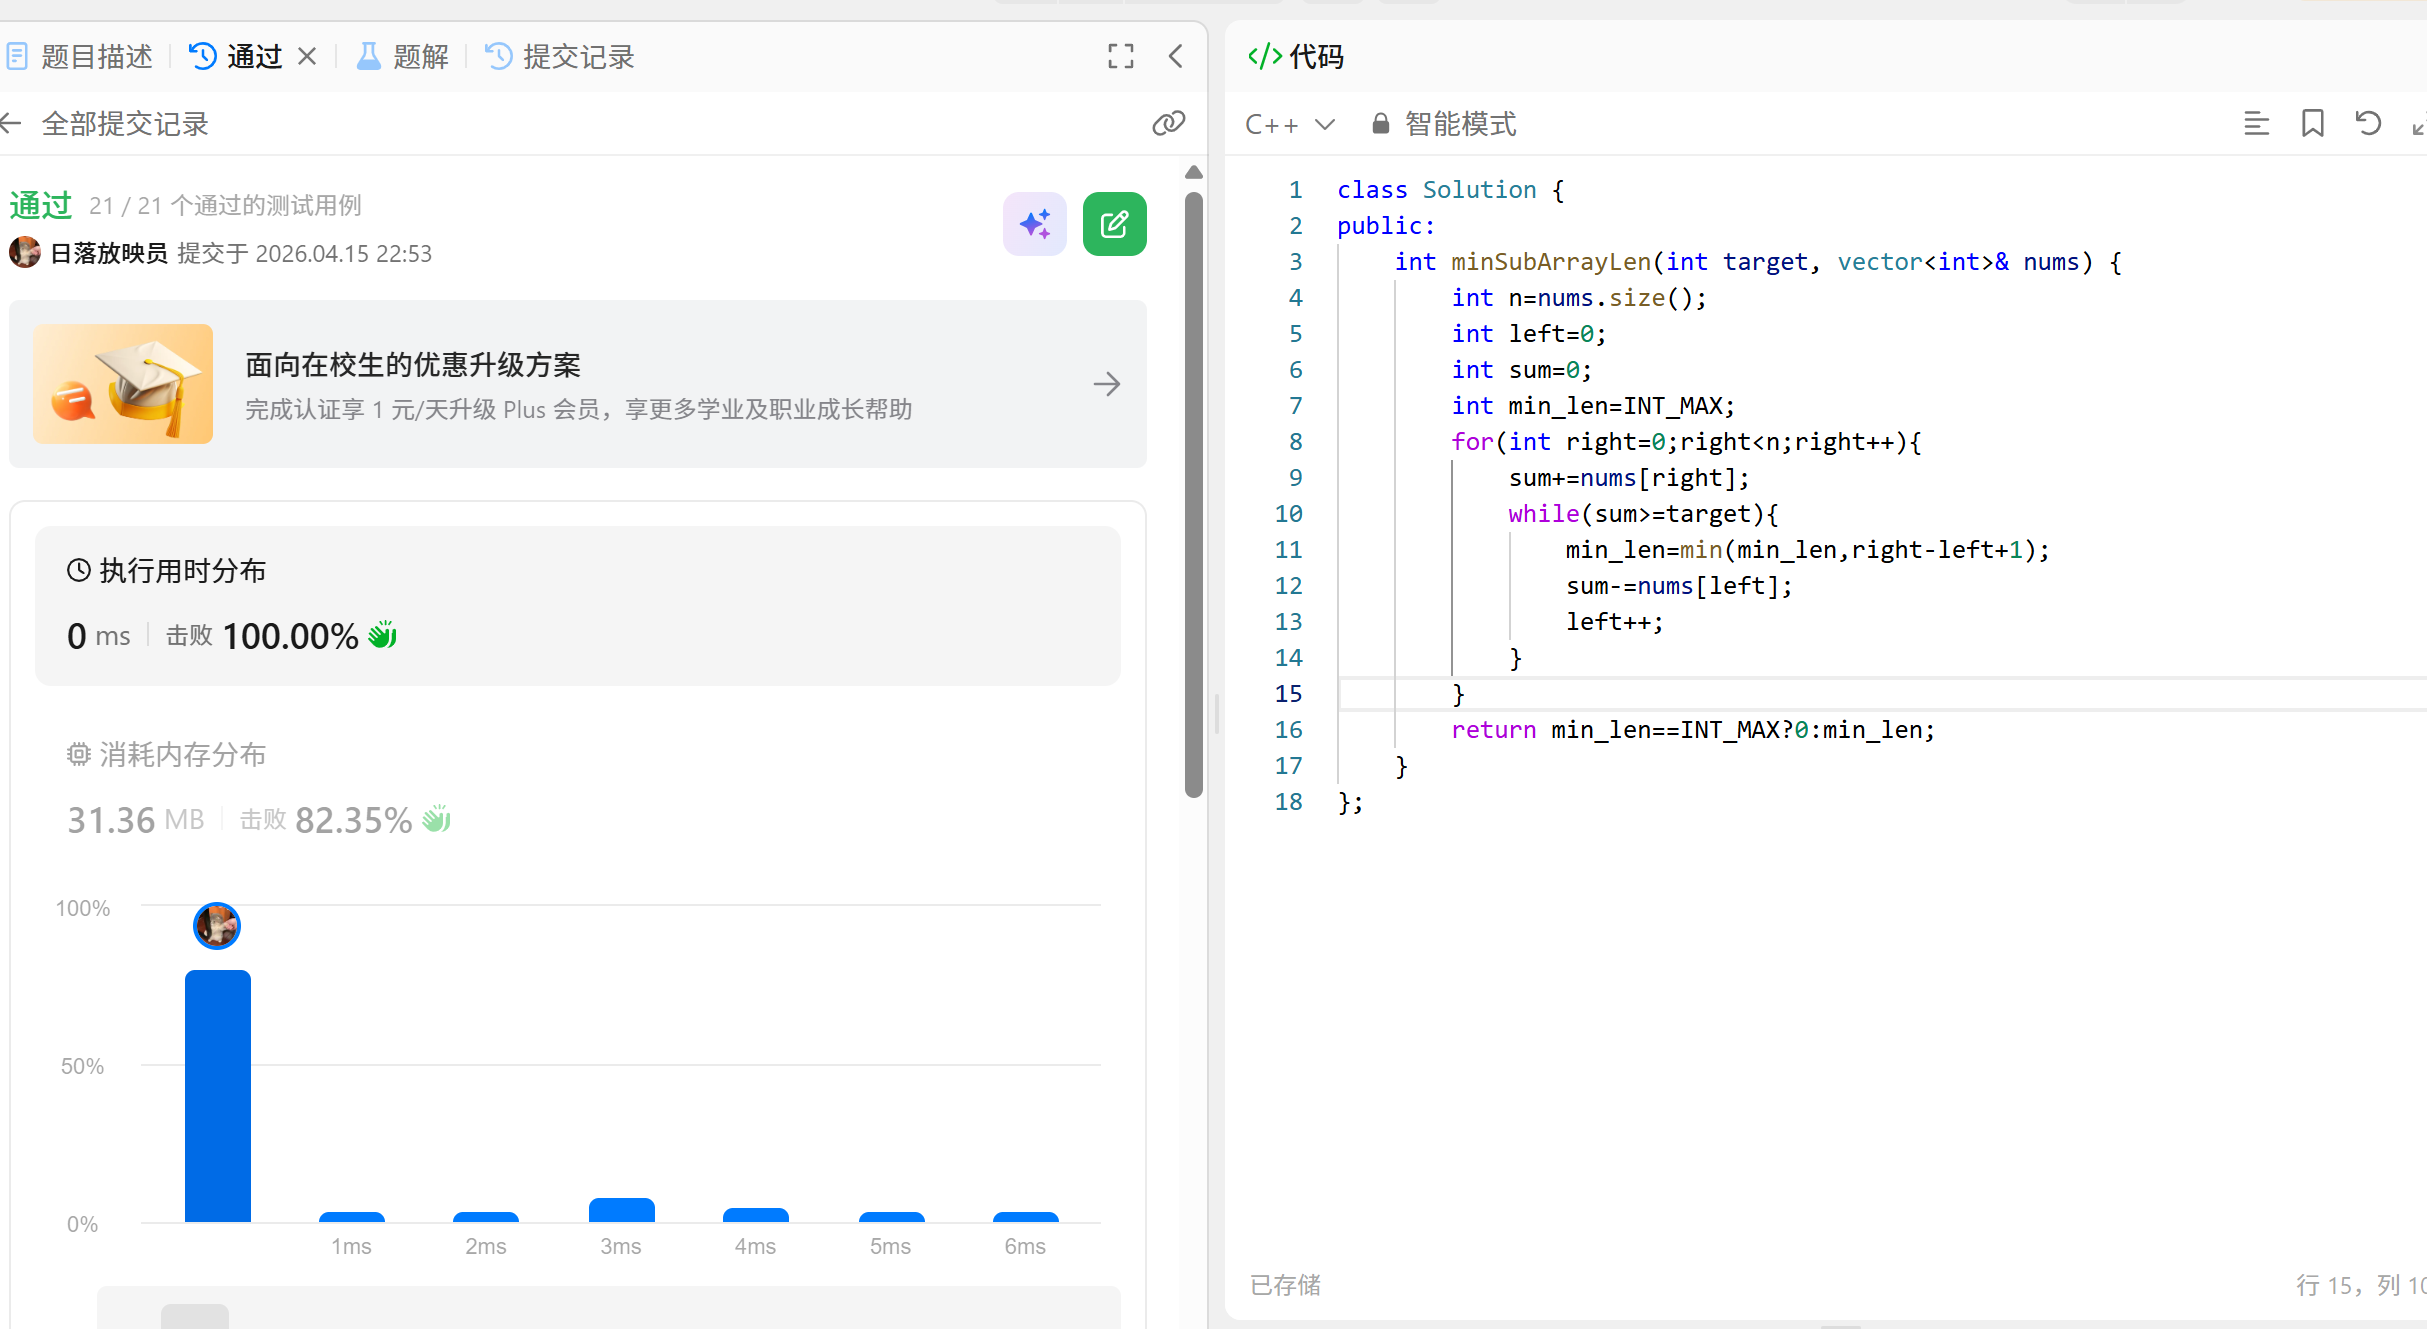This screenshot has width=2427, height=1329.
Task: Click the fullscreen expand icon in left panel
Action: click(x=1120, y=56)
